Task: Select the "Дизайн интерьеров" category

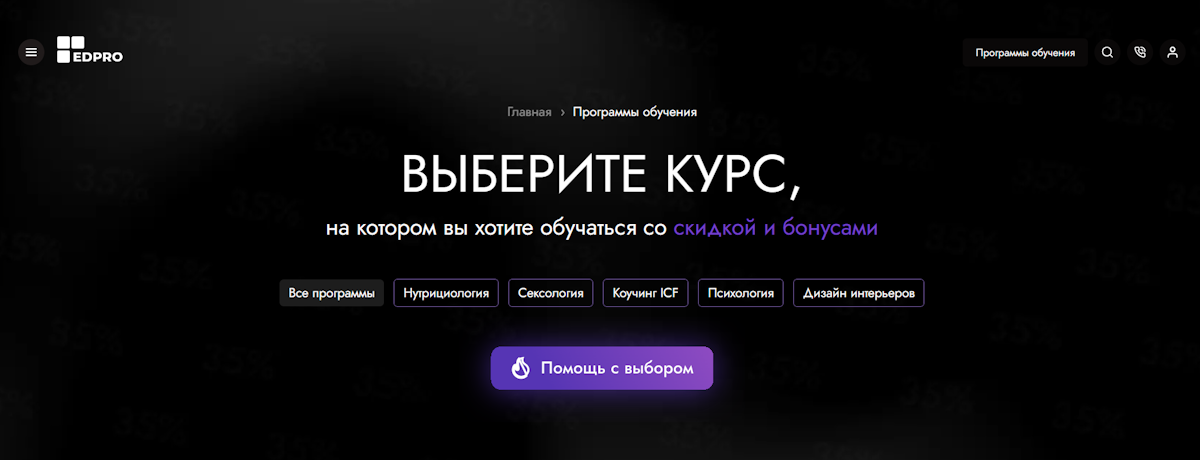Action: [x=858, y=293]
